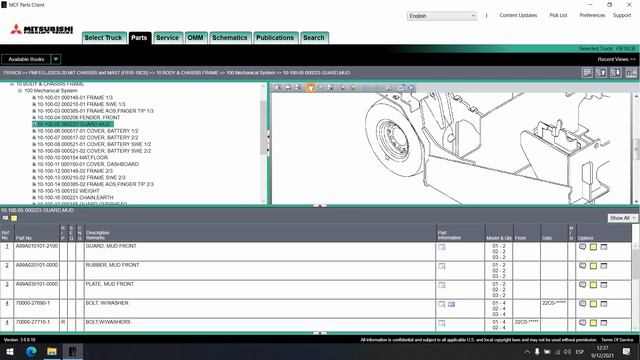Click comment bubble icon for RUBBER, MUD FRONT
Screen dimensions: 640x360
pos(582,266)
